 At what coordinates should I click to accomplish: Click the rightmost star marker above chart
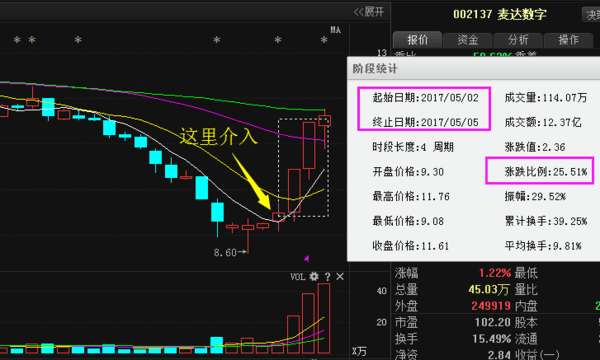pyautogui.click(x=324, y=39)
